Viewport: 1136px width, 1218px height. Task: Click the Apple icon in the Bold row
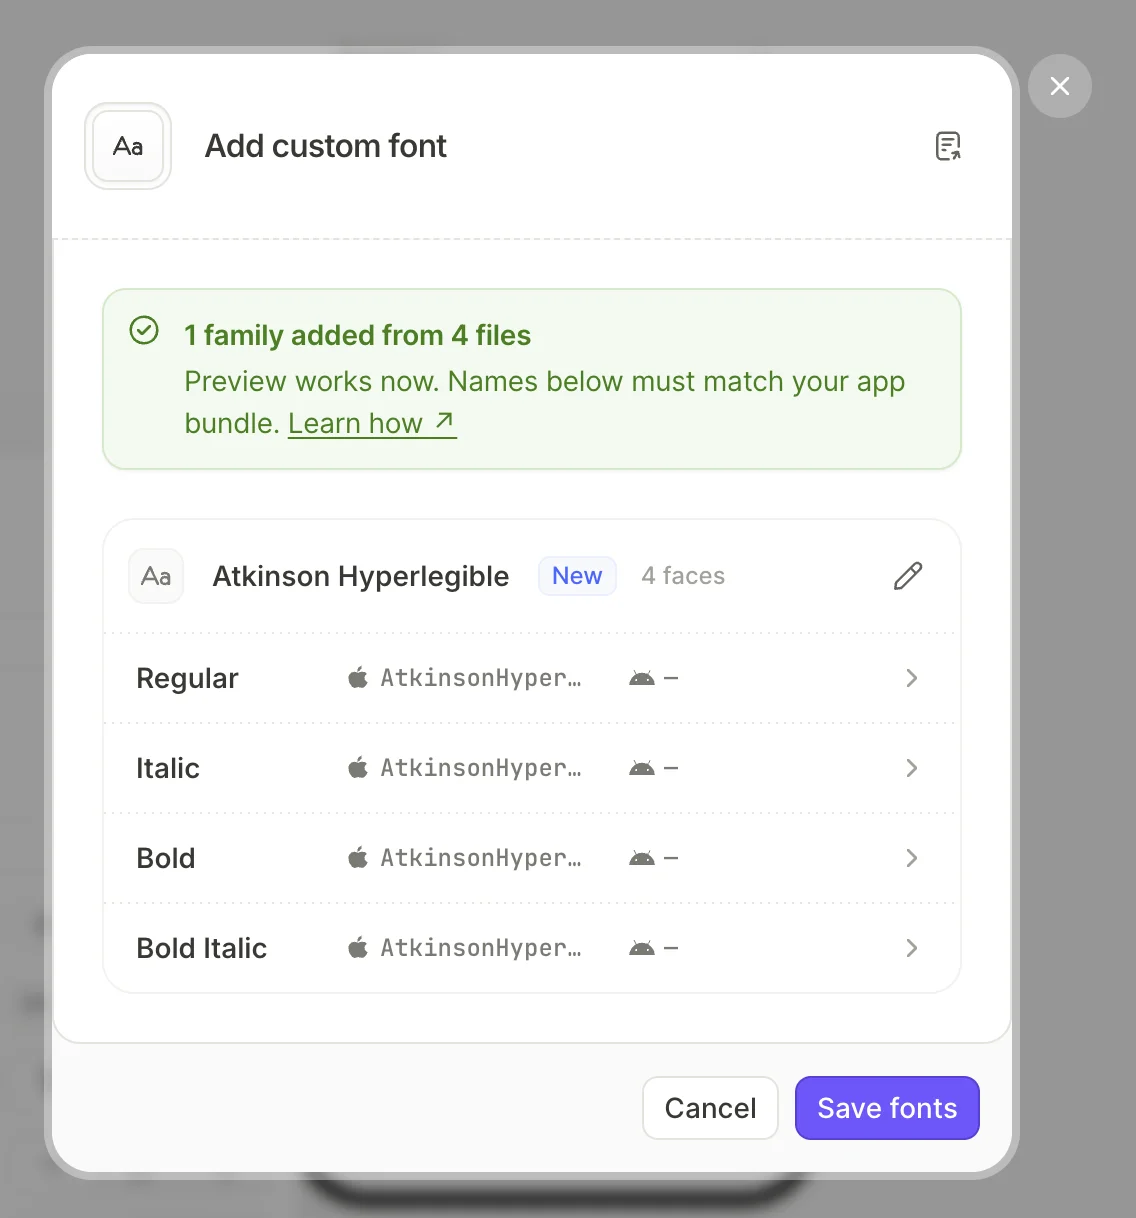coord(358,858)
